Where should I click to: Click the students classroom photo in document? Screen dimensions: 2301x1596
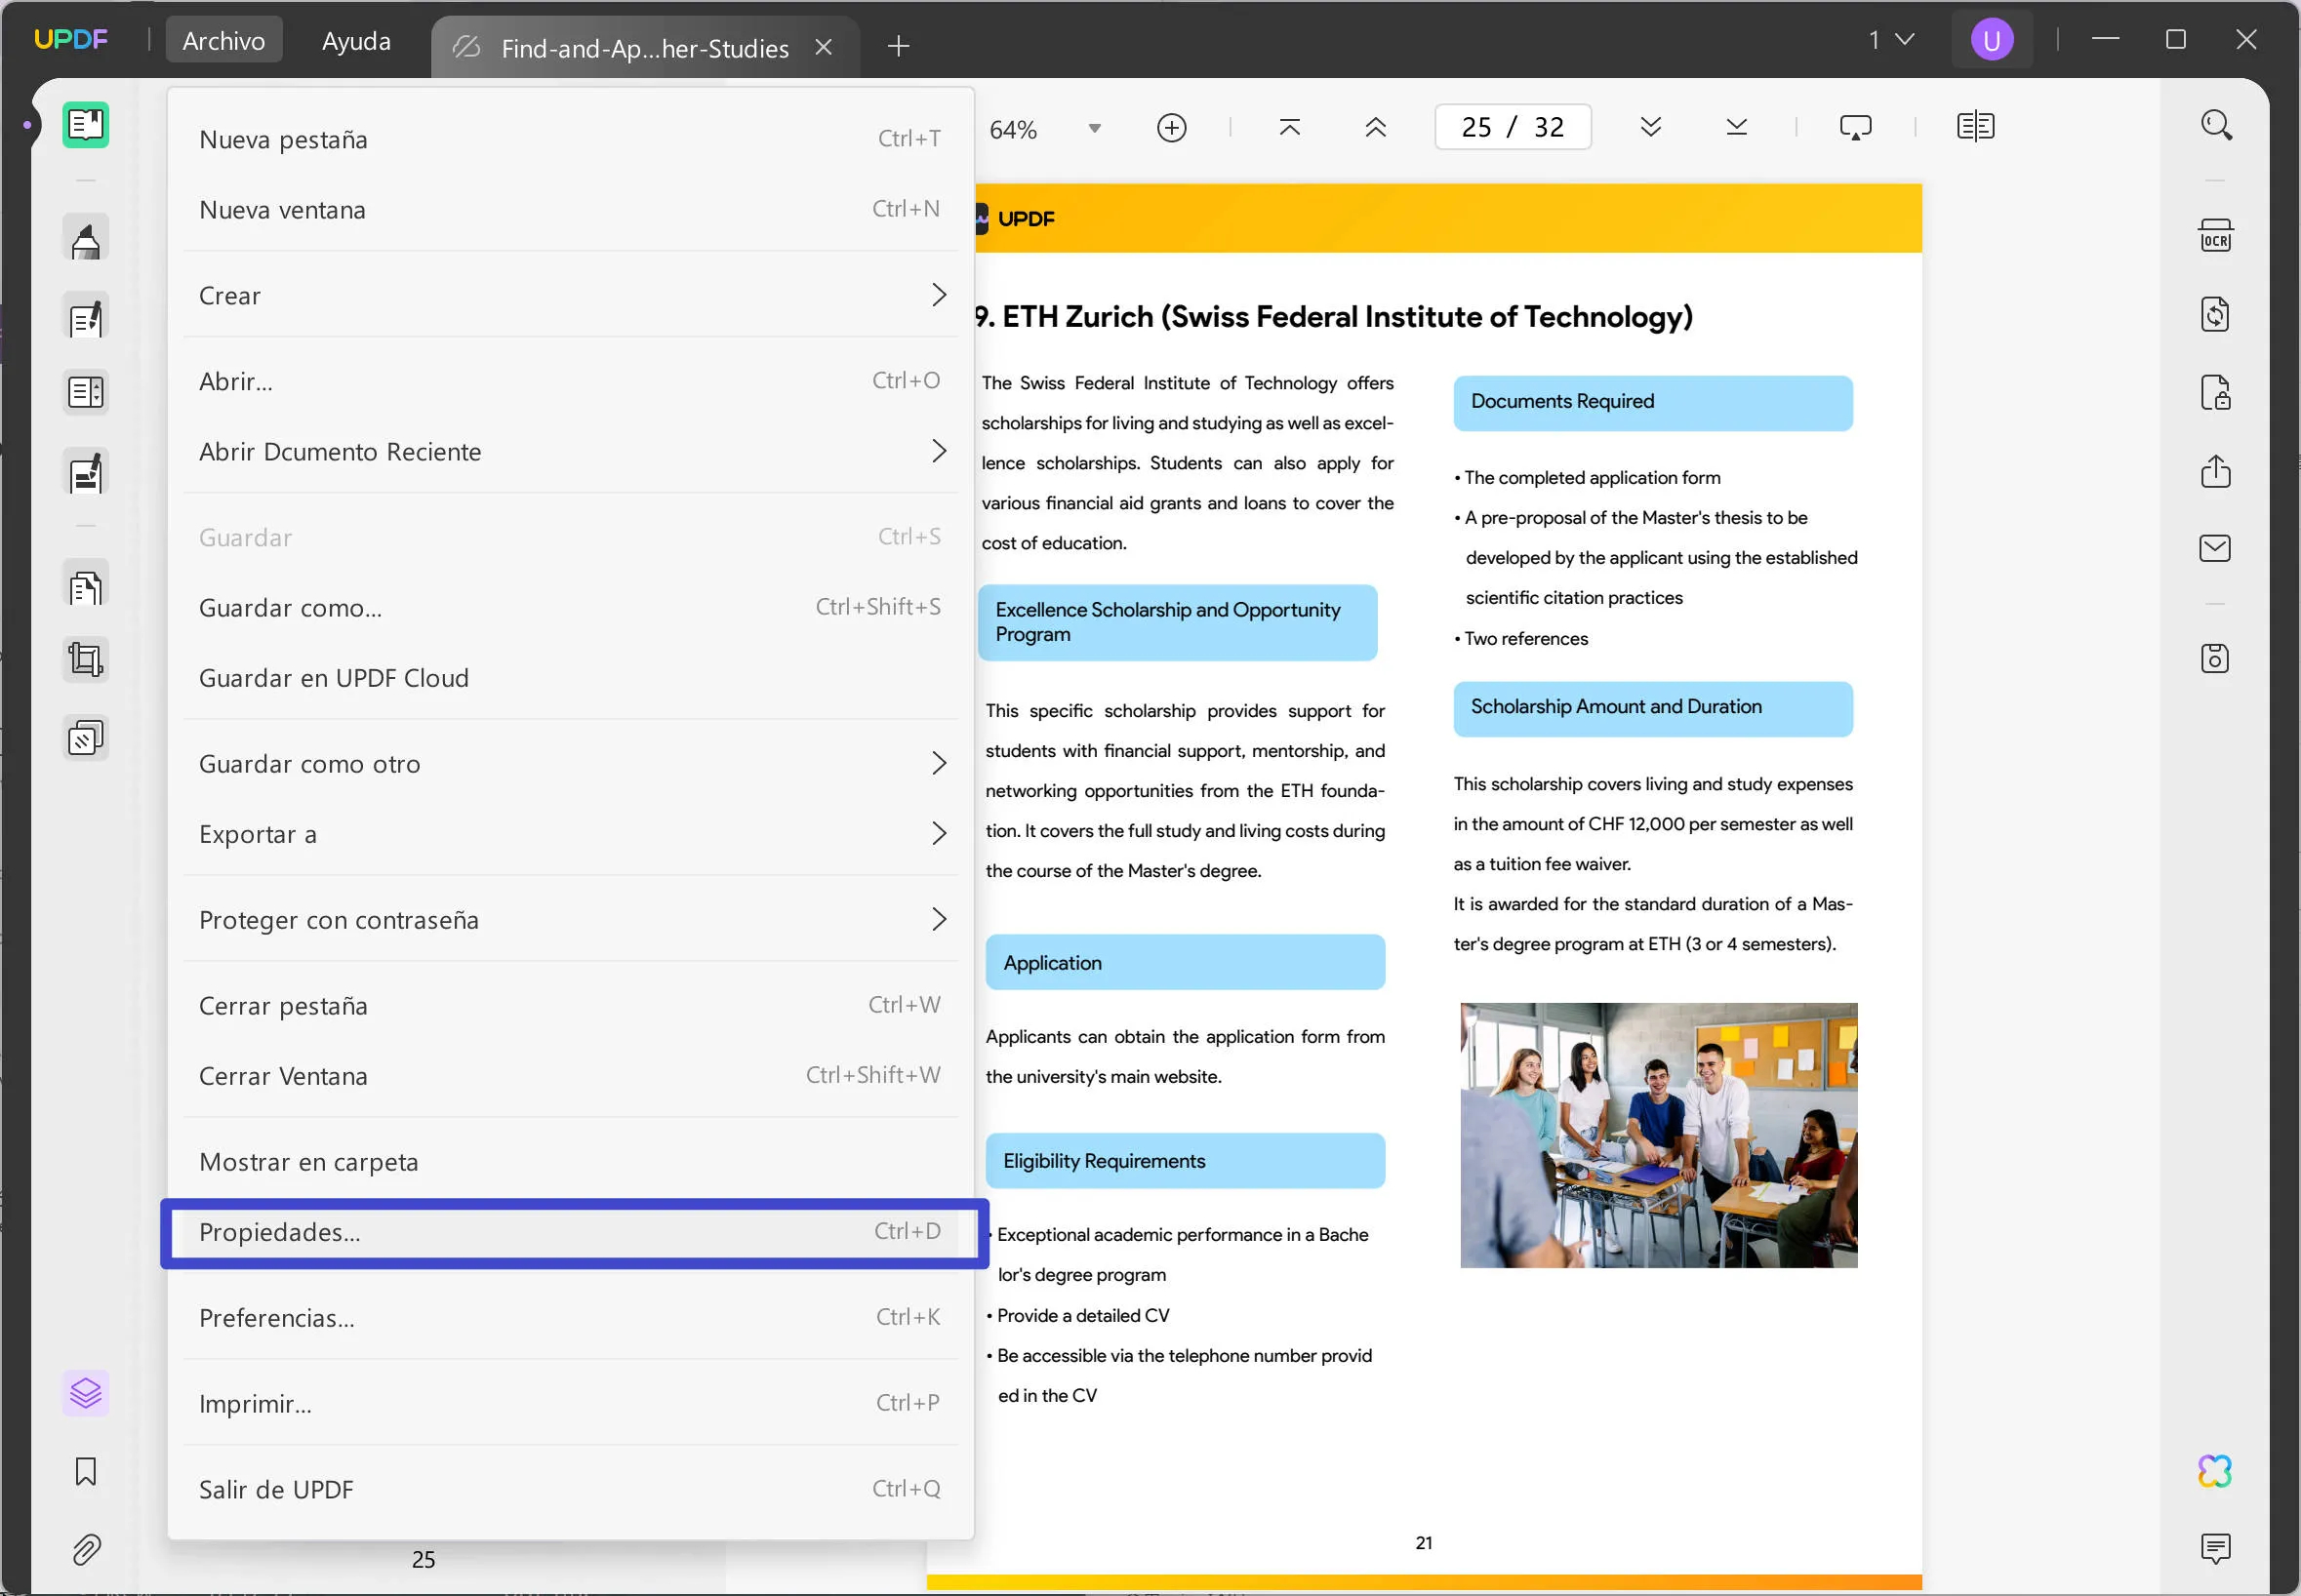pyautogui.click(x=1659, y=1135)
